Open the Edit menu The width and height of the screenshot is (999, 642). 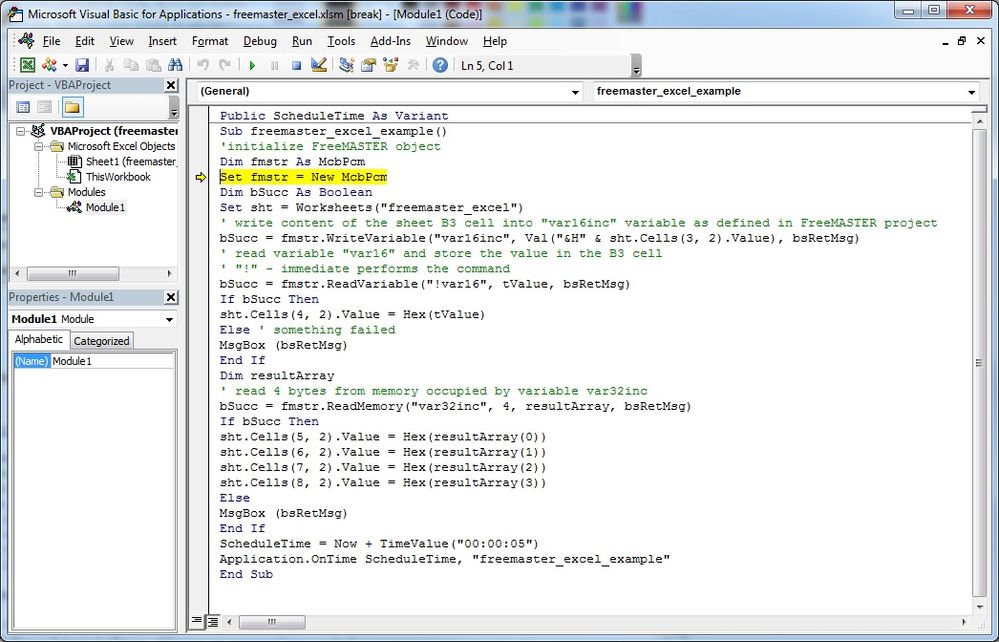pos(85,41)
